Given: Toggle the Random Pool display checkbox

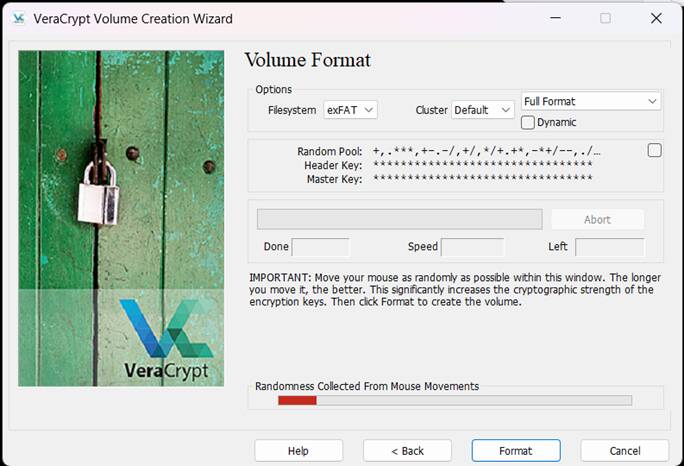Looking at the screenshot, I should (654, 151).
